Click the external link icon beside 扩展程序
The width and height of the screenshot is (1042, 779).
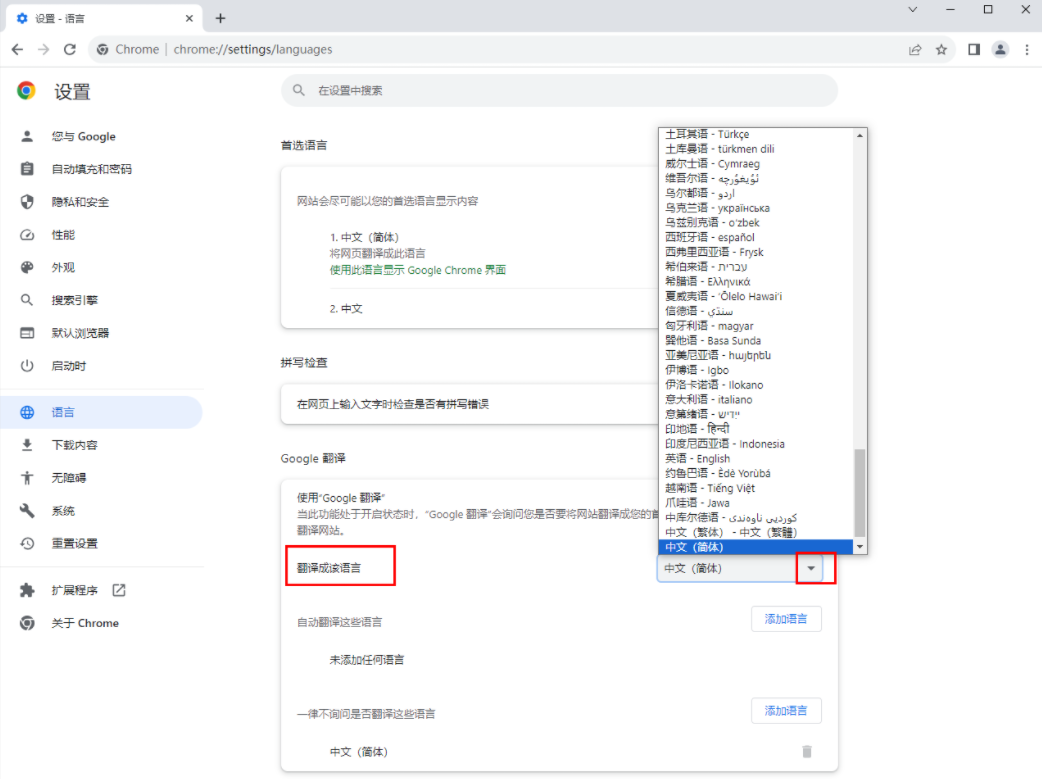119,590
